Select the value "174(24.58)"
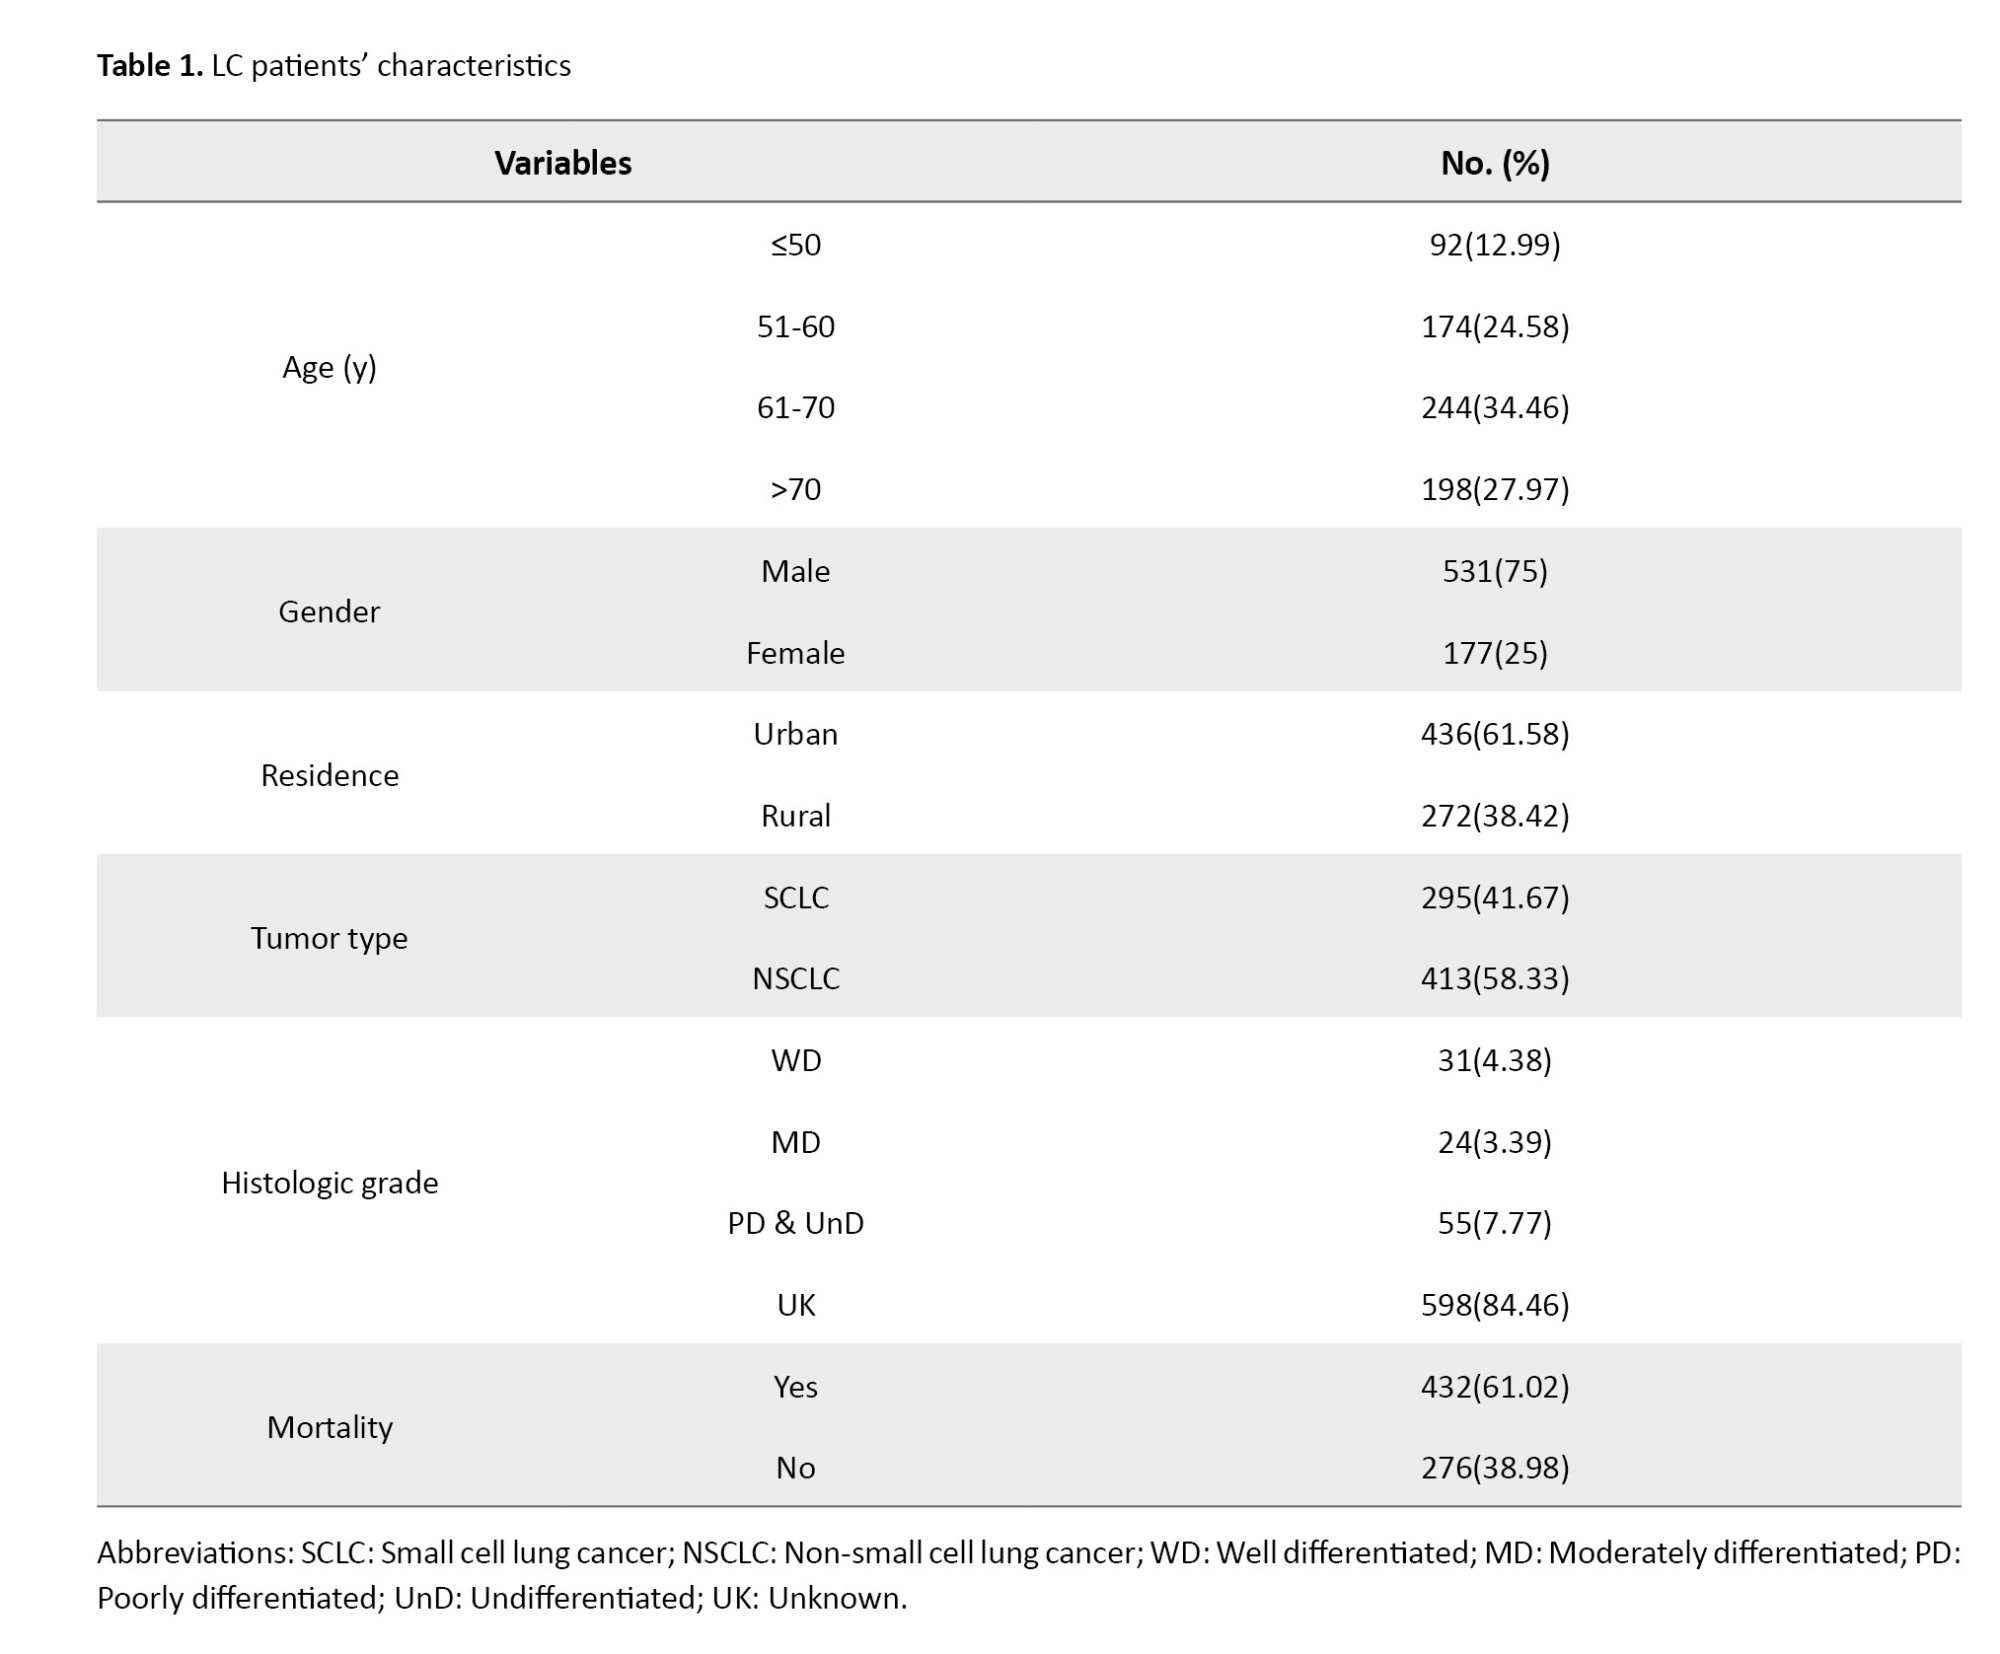 pyautogui.click(x=1494, y=327)
